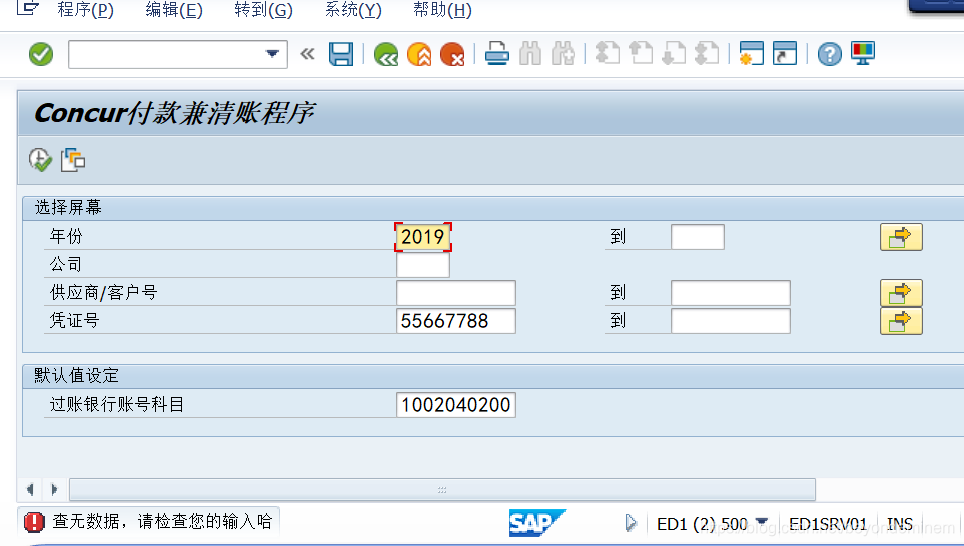This screenshot has width=964, height=546.
Task: Click the Create New Session icon
Action: 751,53
